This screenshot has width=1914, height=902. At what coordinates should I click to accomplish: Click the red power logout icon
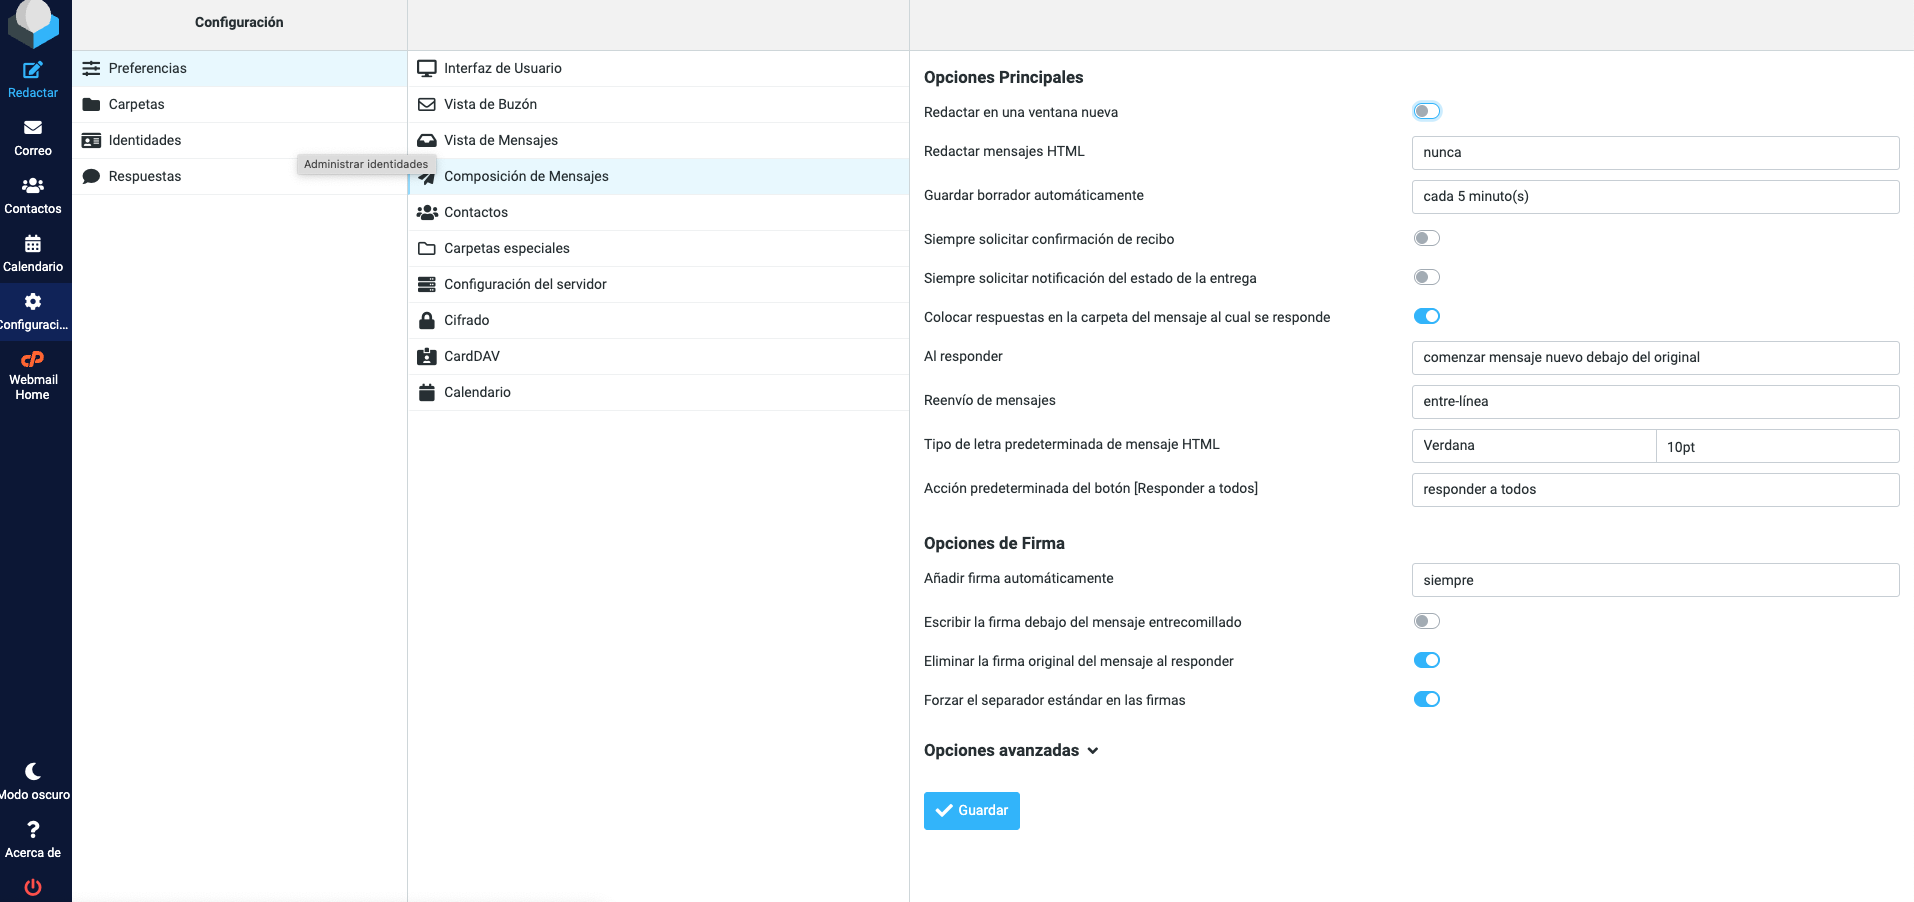33,887
